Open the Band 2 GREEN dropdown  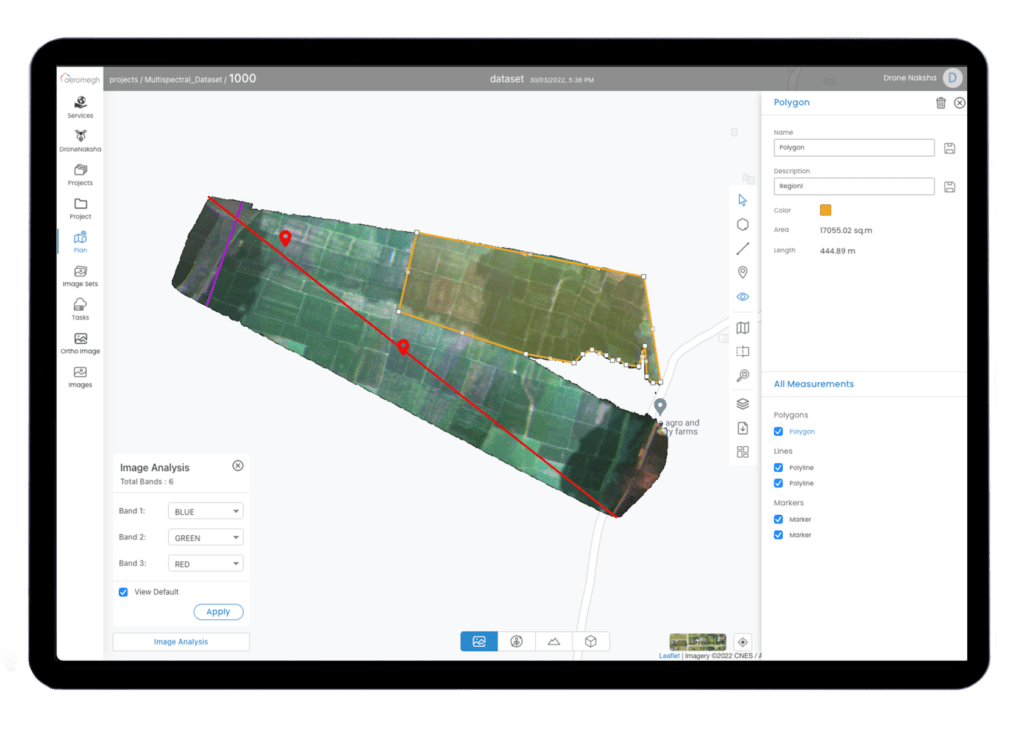(x=206, y=538)
